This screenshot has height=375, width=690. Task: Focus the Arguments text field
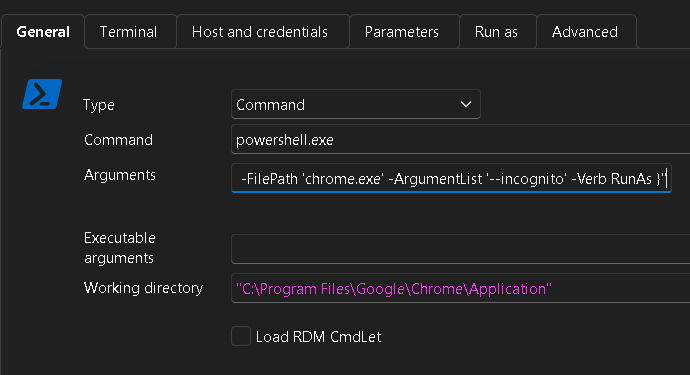(x=451, y=178)
